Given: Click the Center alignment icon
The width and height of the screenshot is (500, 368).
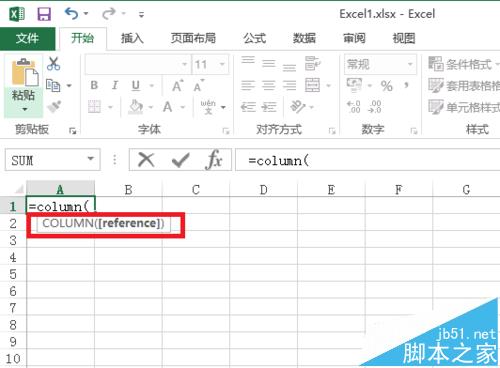Looking at the screenshot, I should (x=269, y=85).
